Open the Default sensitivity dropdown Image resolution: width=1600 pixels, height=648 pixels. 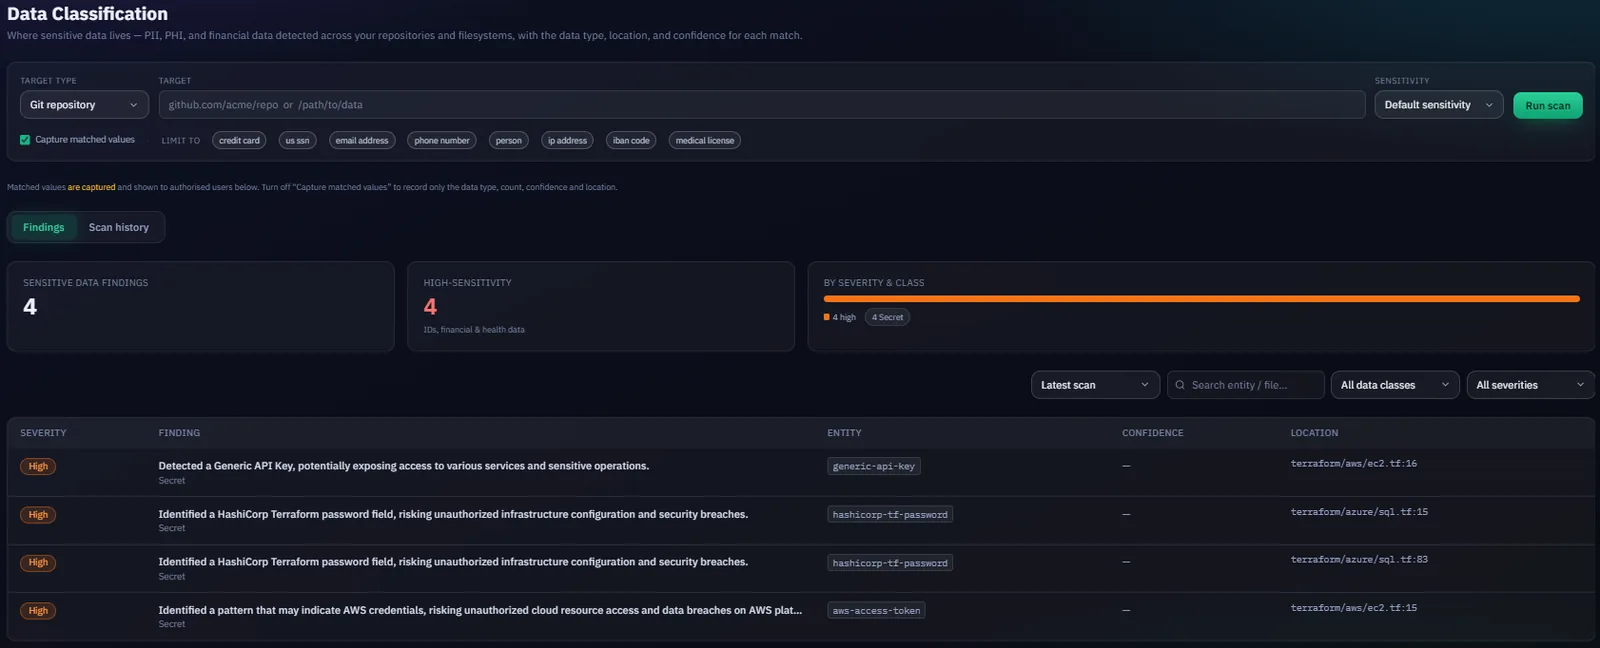tap(1438, 105)
